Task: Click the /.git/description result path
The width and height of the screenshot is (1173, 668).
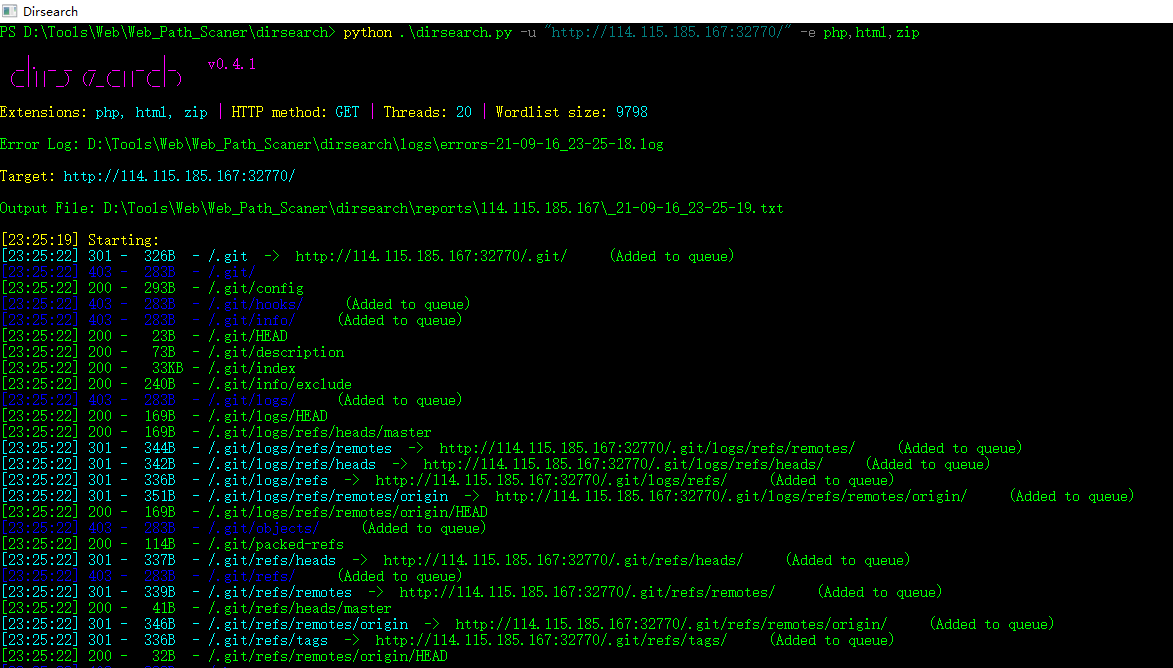Action: click(x=276, y=352)
